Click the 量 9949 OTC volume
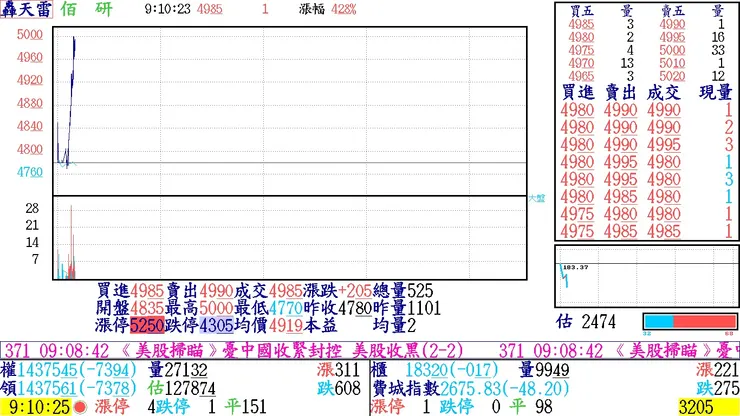The width and height of the screenshot is (740, 416). point(544,370)
